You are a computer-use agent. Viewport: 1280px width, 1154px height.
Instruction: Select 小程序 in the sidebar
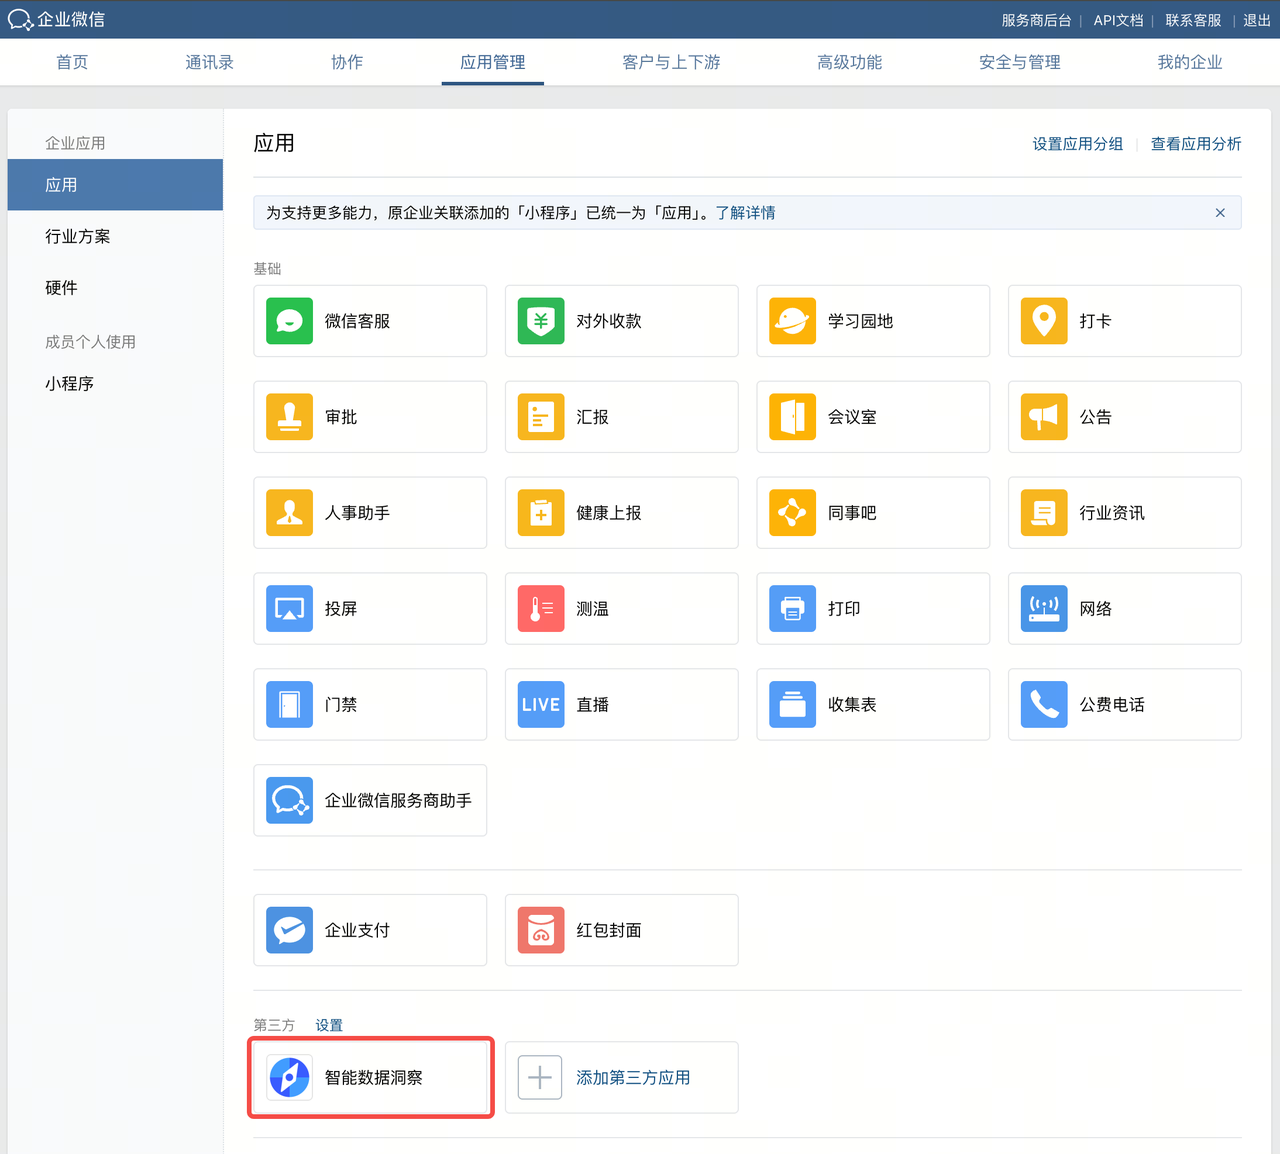(x=70, y=384)
